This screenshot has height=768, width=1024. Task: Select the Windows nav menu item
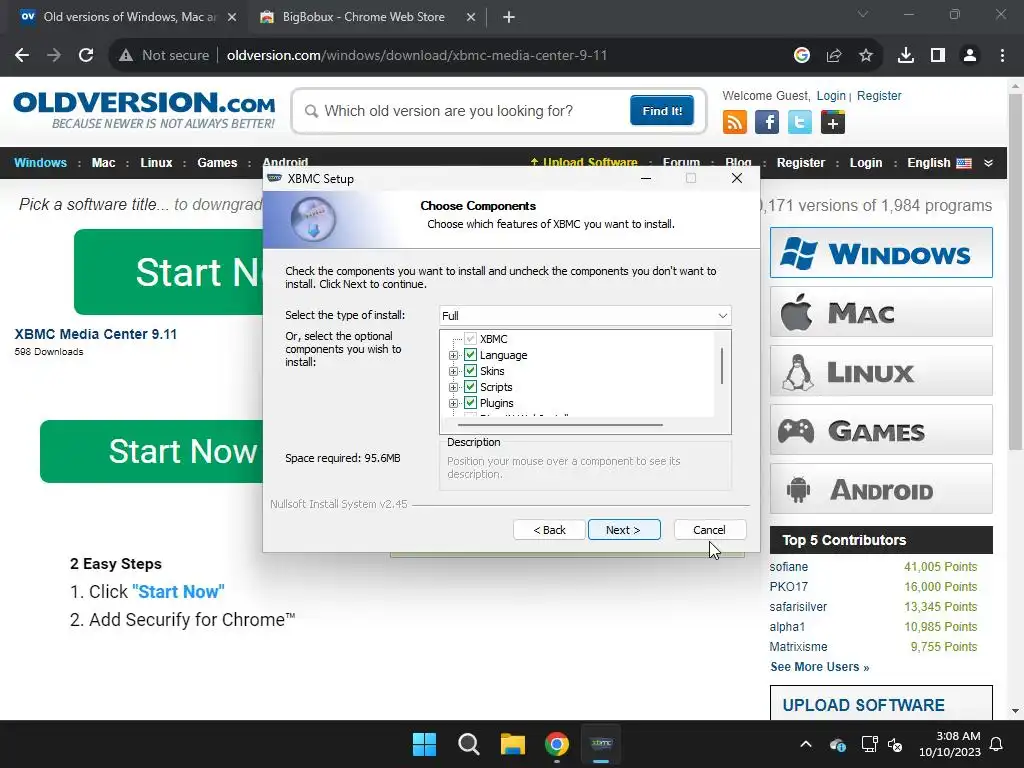pos(40,163)
